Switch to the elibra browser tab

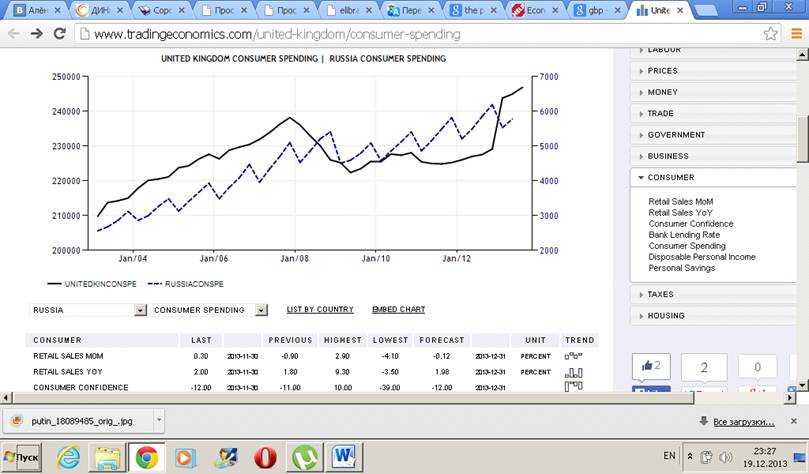pyautogui.click(x=349, y=10)
